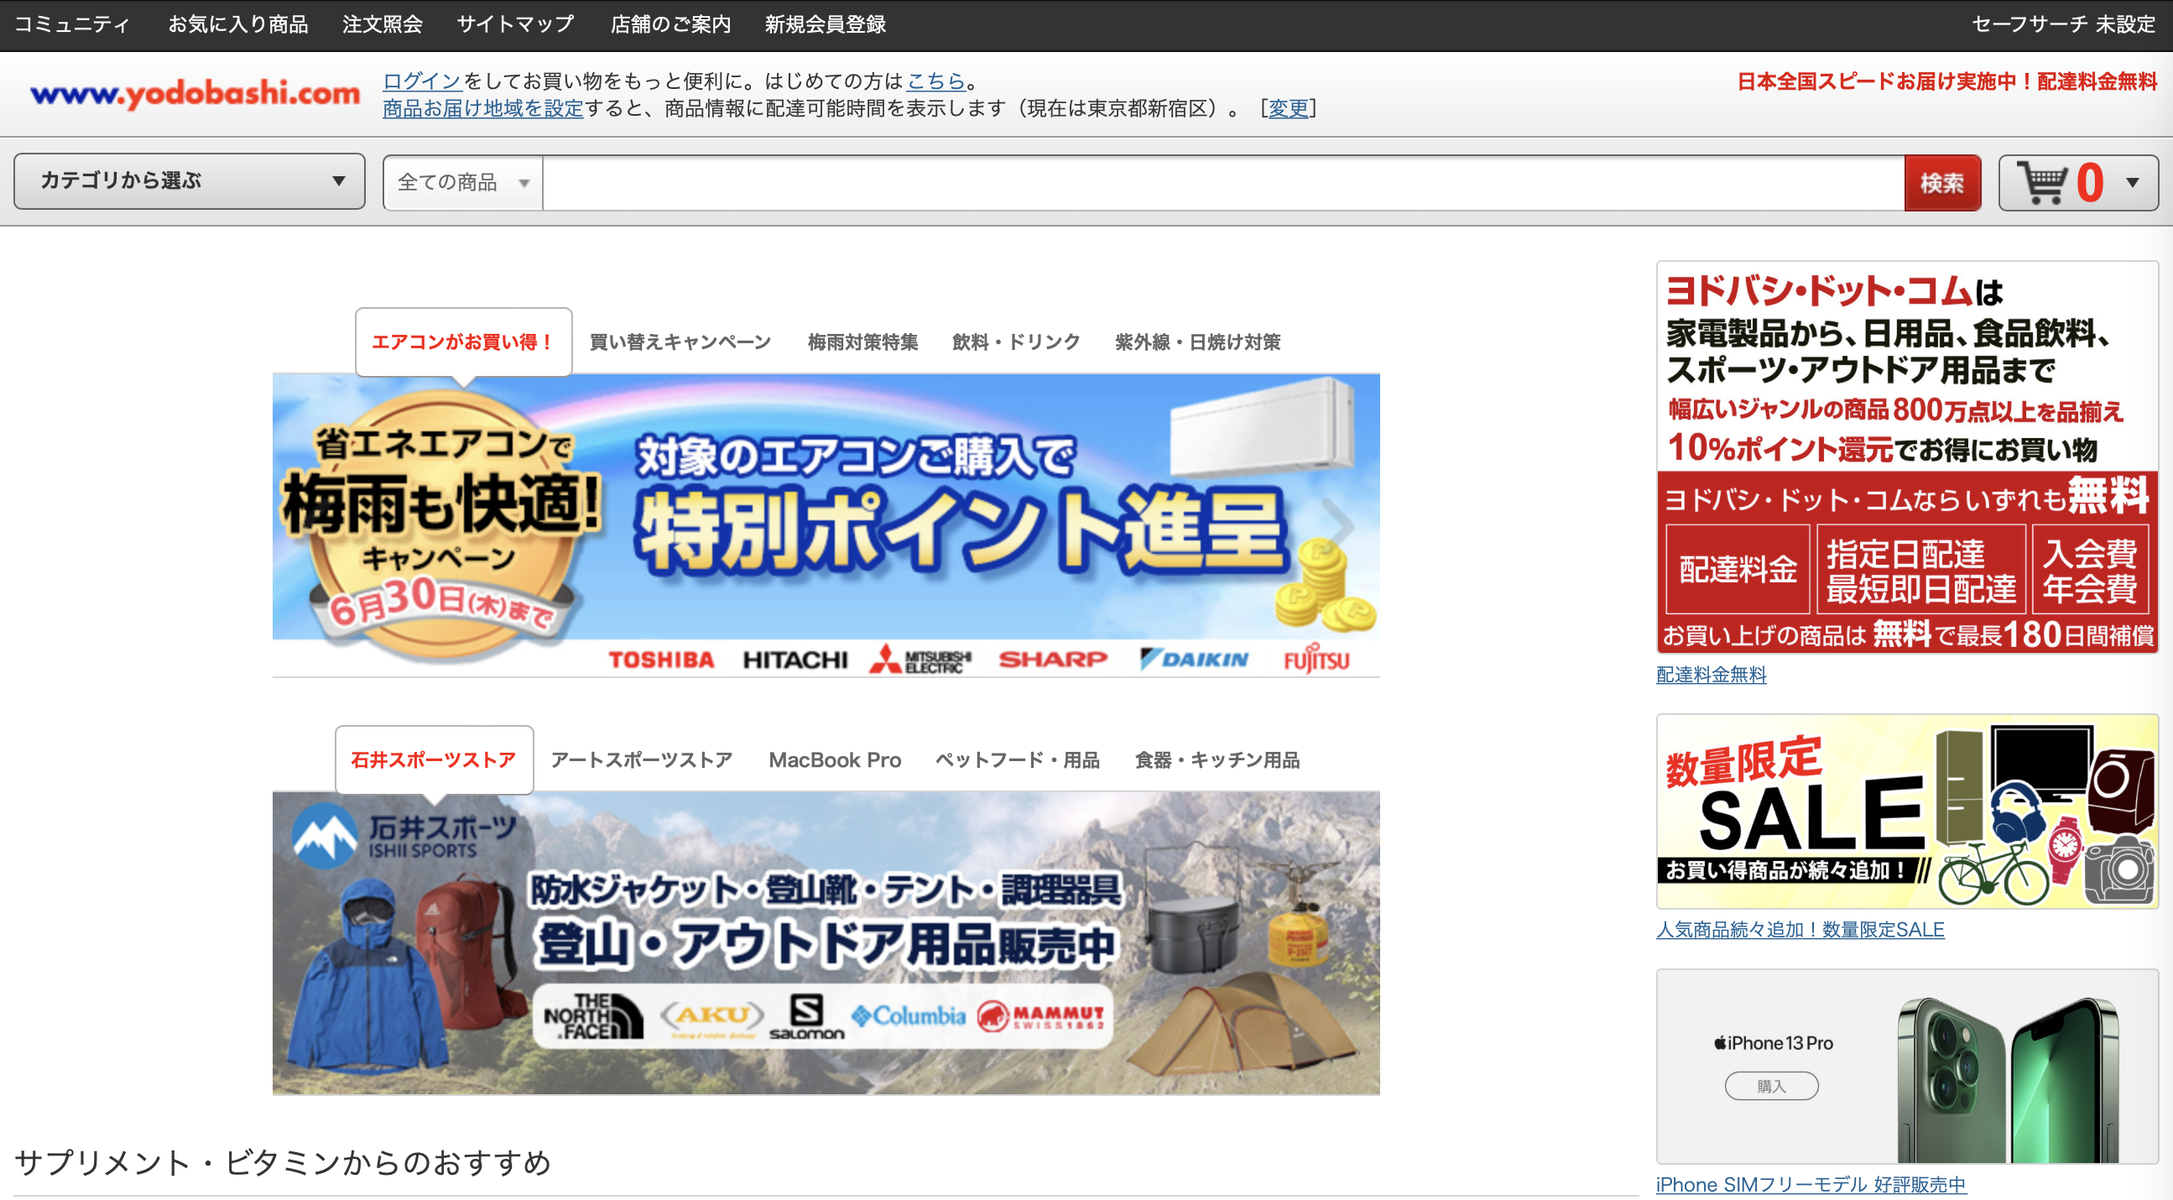Click the SHARP brand logo

tap(1053, 660)
